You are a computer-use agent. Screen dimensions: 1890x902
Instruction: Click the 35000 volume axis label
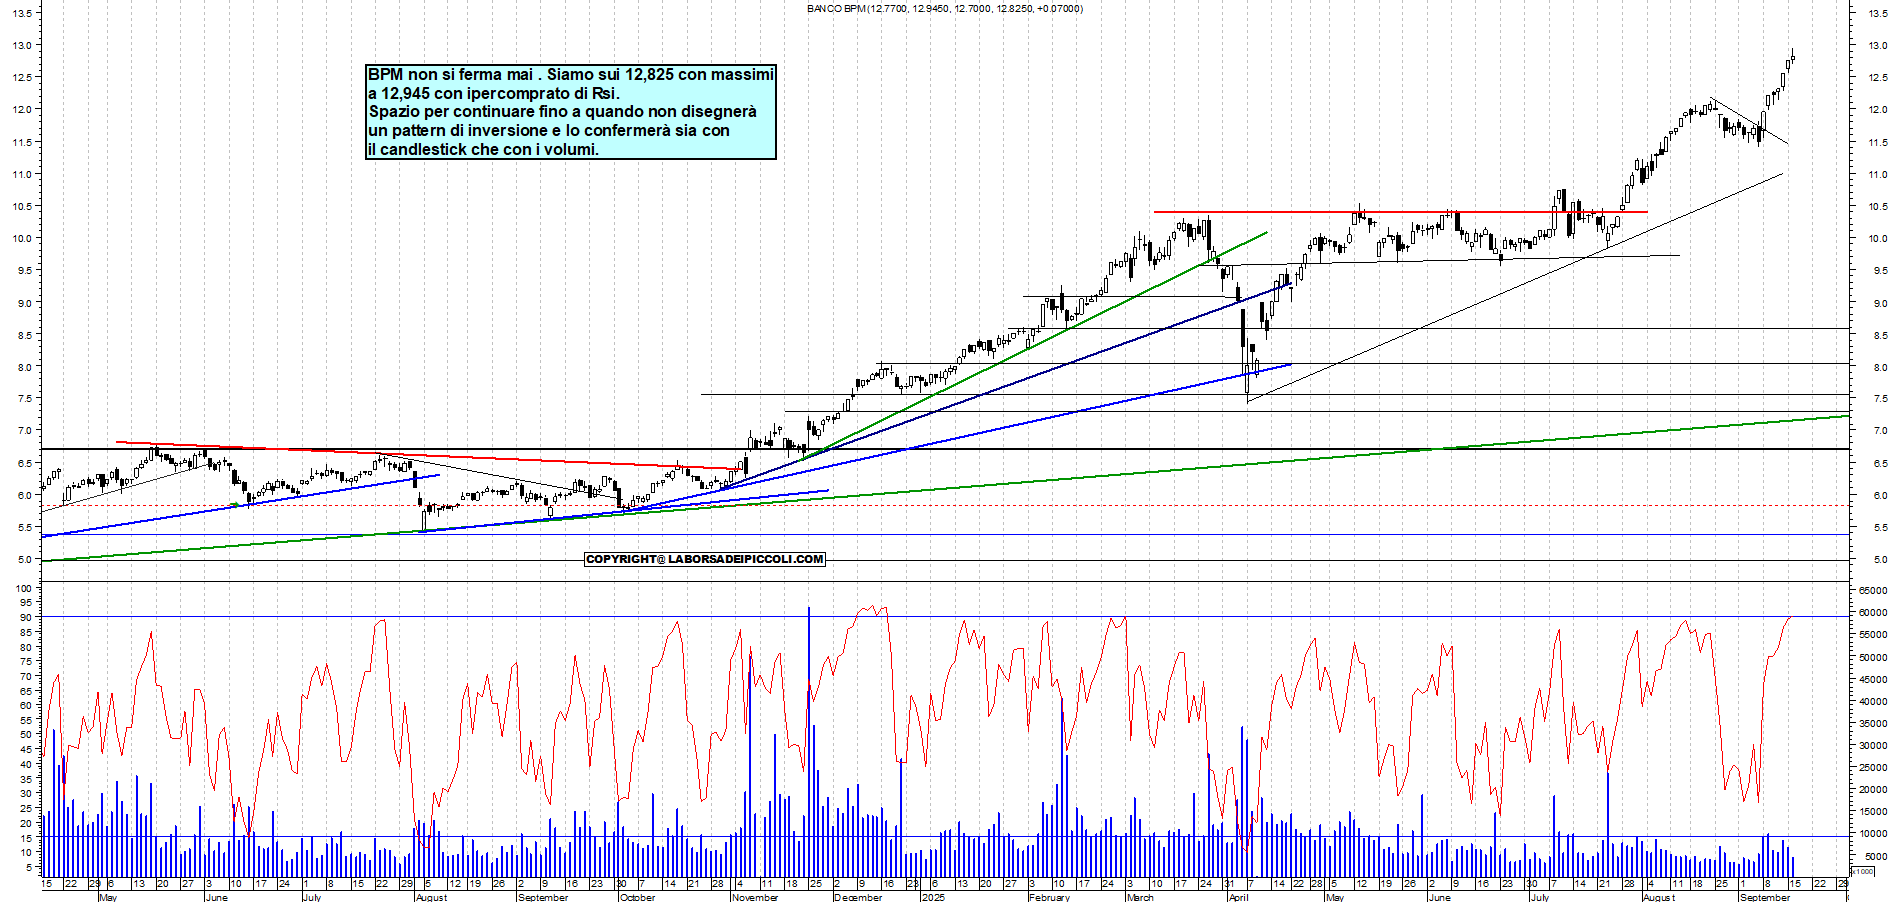click(x=1873, y=724)
